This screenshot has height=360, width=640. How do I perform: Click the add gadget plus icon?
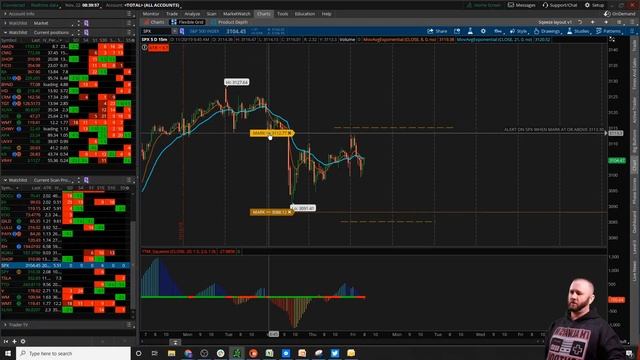pyautogui.click(x=14, y=341)
